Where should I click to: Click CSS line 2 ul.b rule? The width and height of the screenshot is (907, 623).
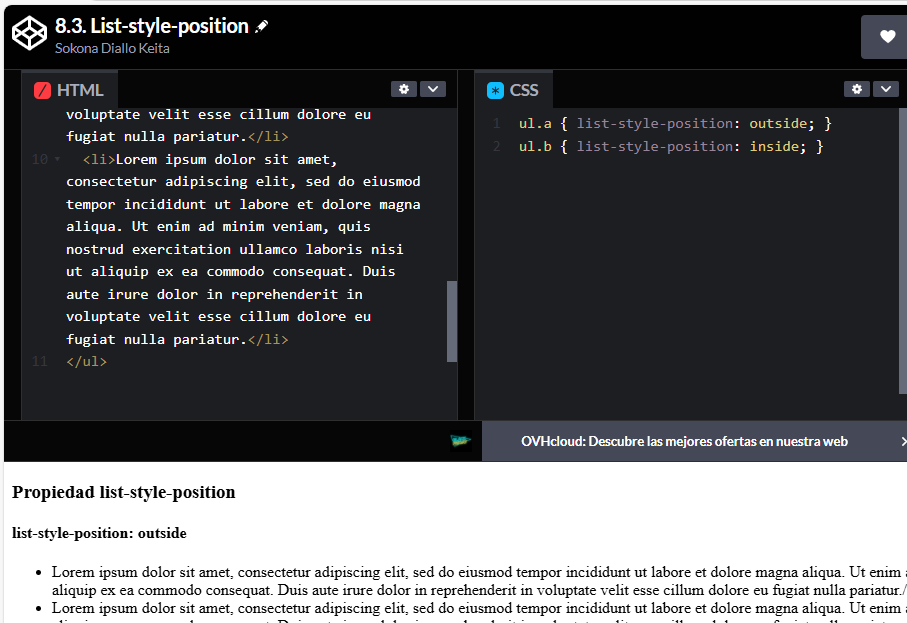pyautogui.click(x=670, y=147)
